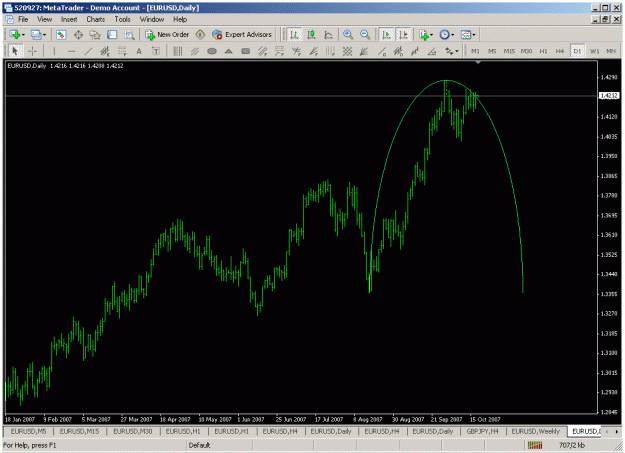Open the Market Watch window icon
Screen dimensions: 625x453
click(x=61, y=35)
